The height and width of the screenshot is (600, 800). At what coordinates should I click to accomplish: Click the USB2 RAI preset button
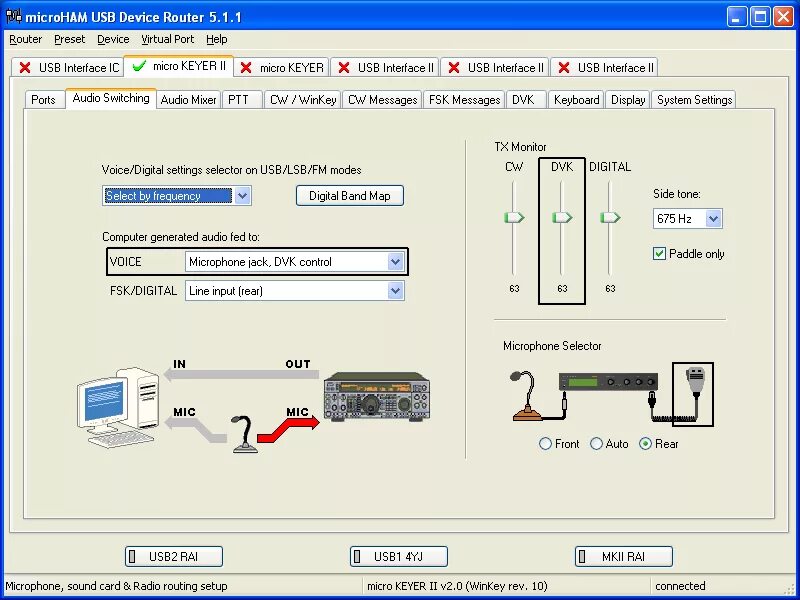pos(174,556)
